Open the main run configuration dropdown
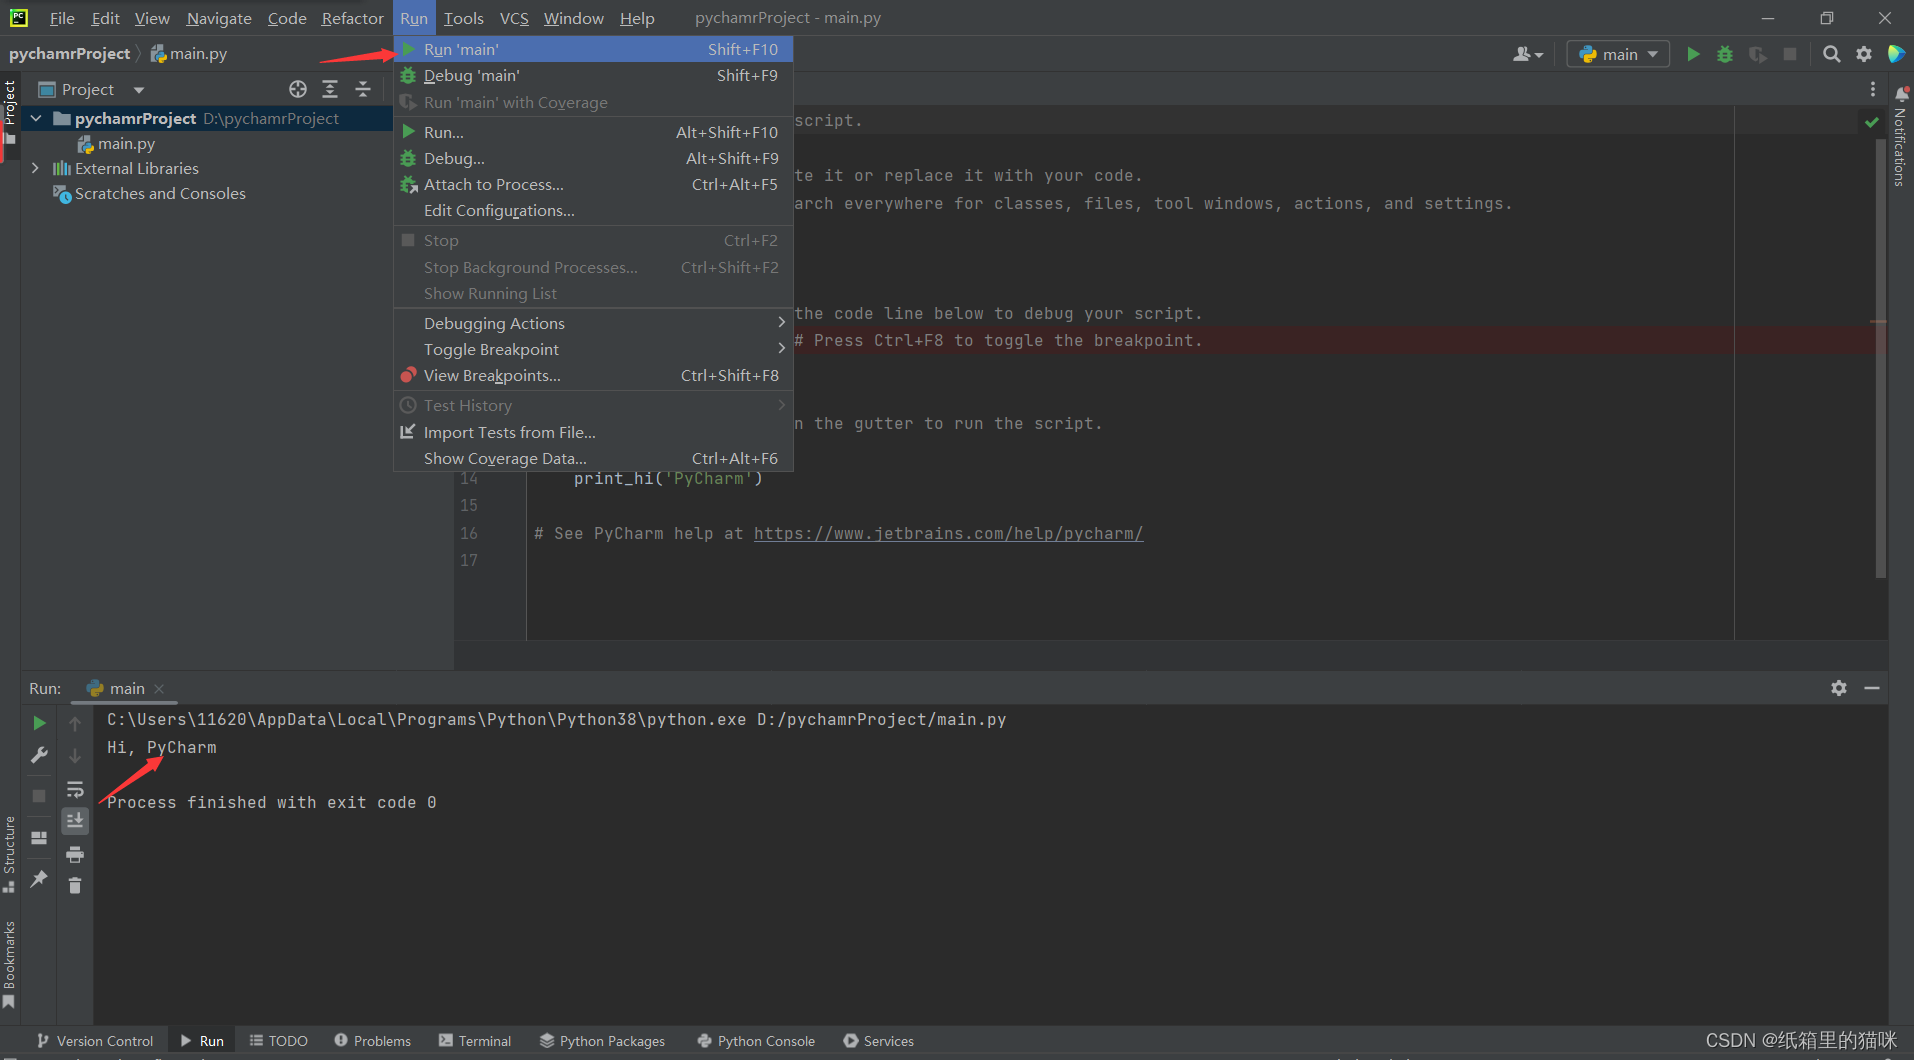 [x=1618, y=54]
